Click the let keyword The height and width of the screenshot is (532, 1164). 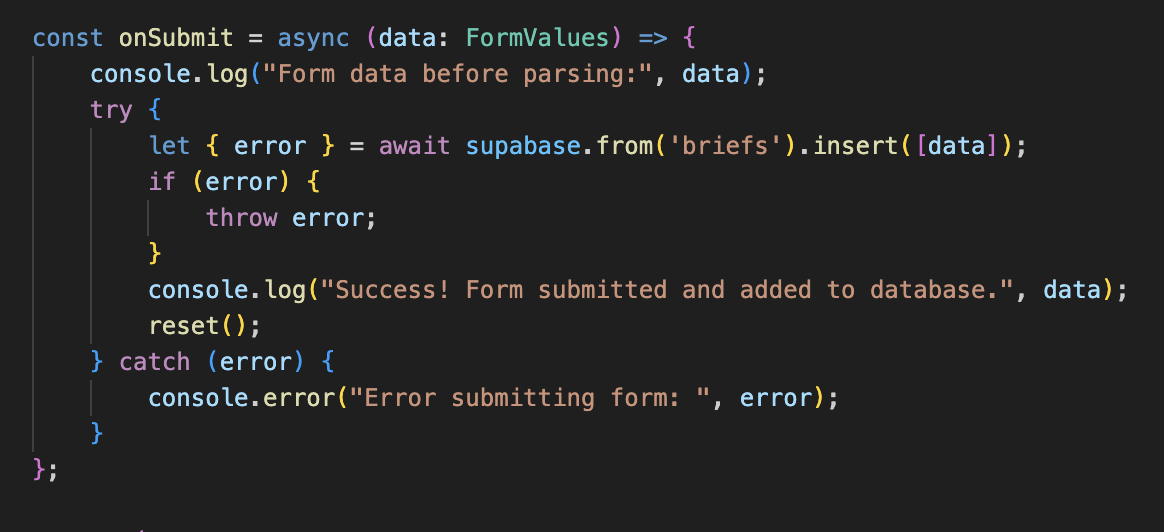pyautogui.click(x=169, y=146)
